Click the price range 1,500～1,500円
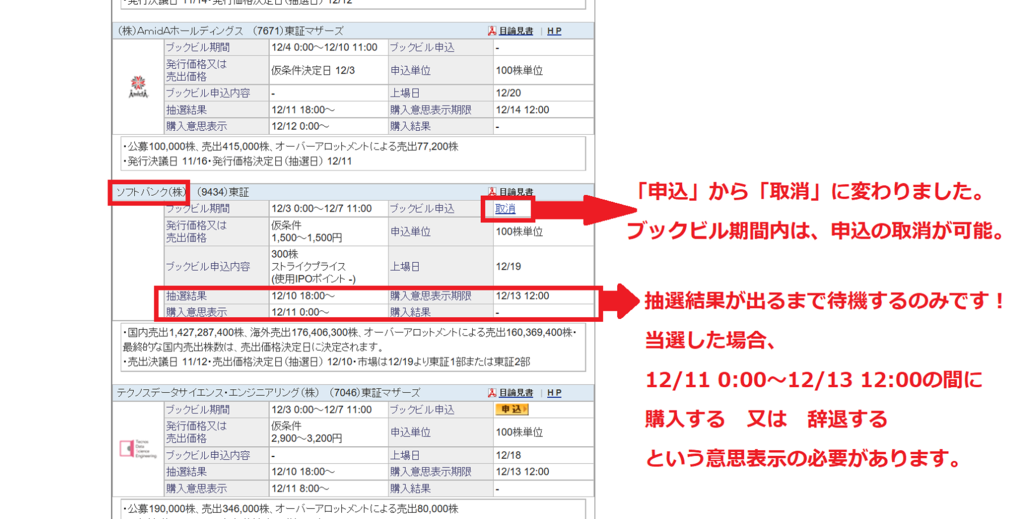The image size is (1024, 519). [x=306, y=238]
